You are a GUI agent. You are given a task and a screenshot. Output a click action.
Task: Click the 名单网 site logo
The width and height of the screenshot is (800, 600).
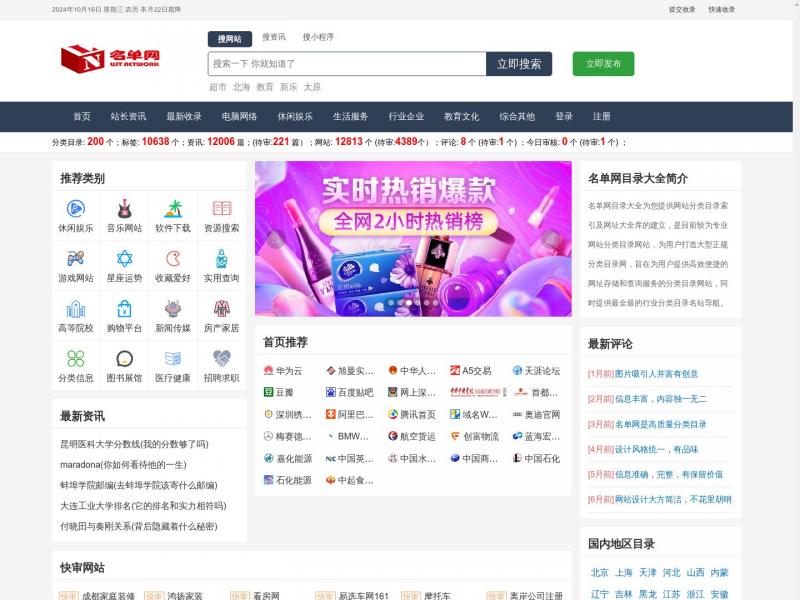click(x=110, y=59)
